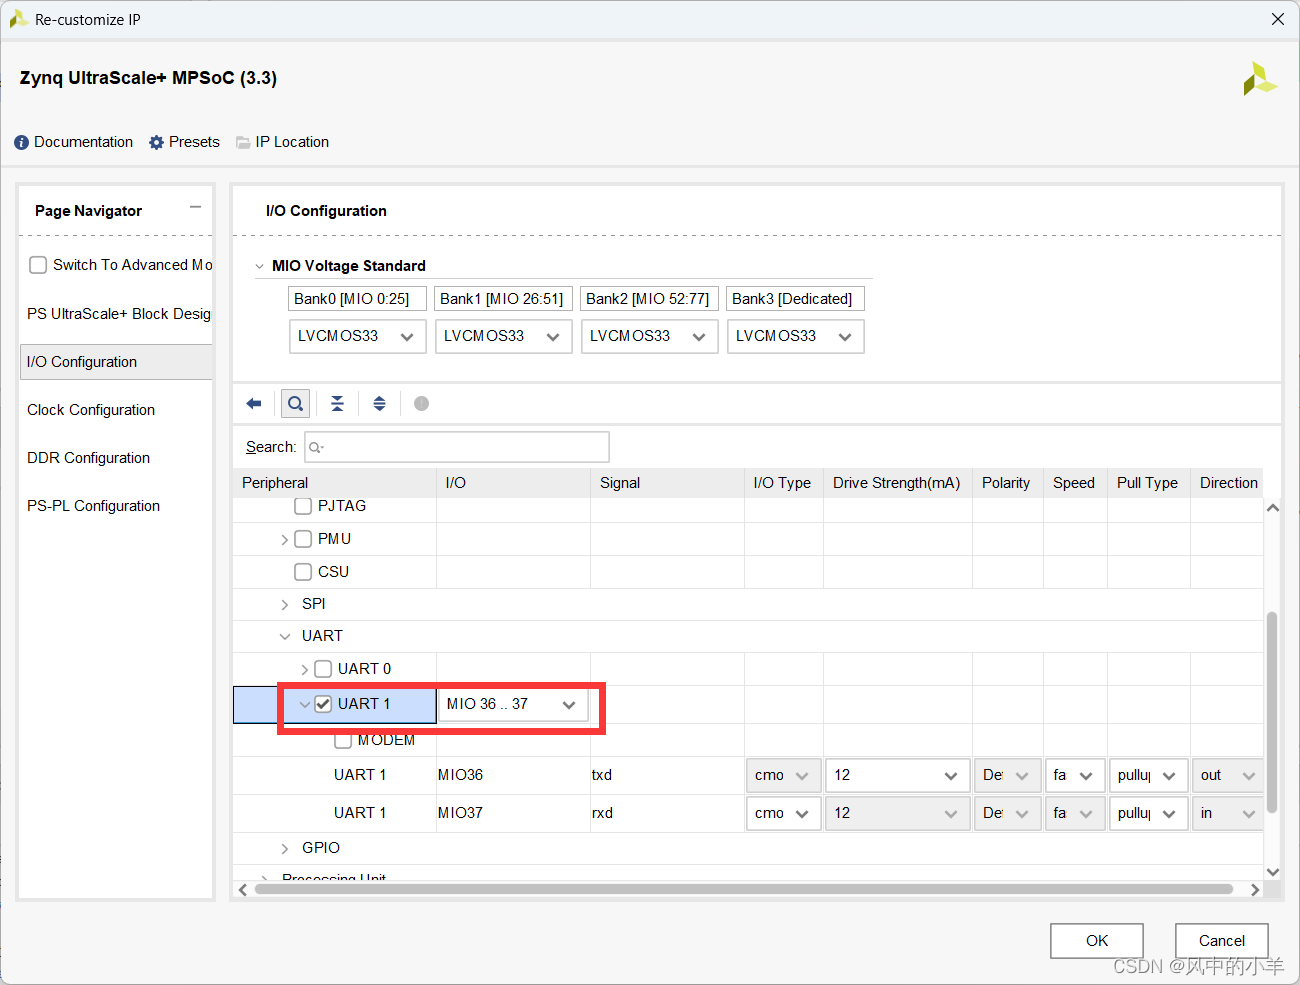Expand the GPIO tree node
The width and height of the screenshot is (1300, 985).
pyautogui.click(x=285, y=849)
